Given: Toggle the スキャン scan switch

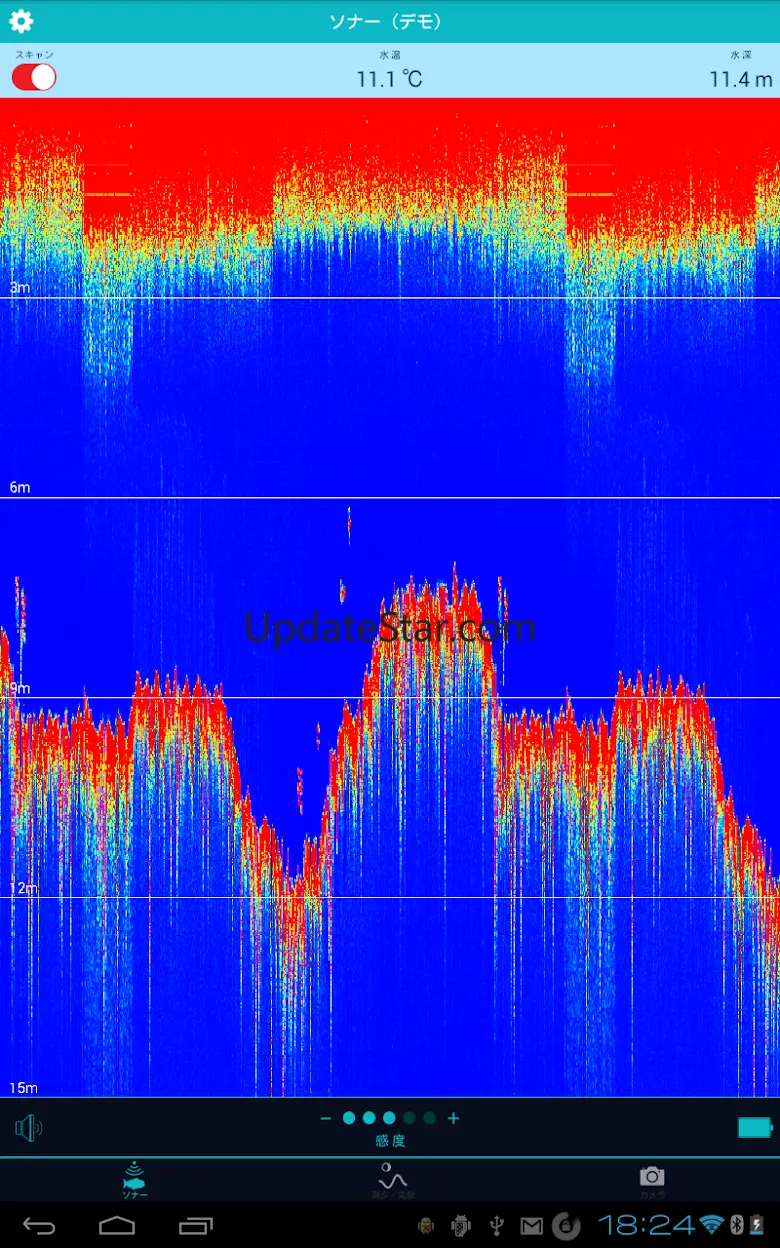Looking at the screenshot, I should click(x=34, y=77).
